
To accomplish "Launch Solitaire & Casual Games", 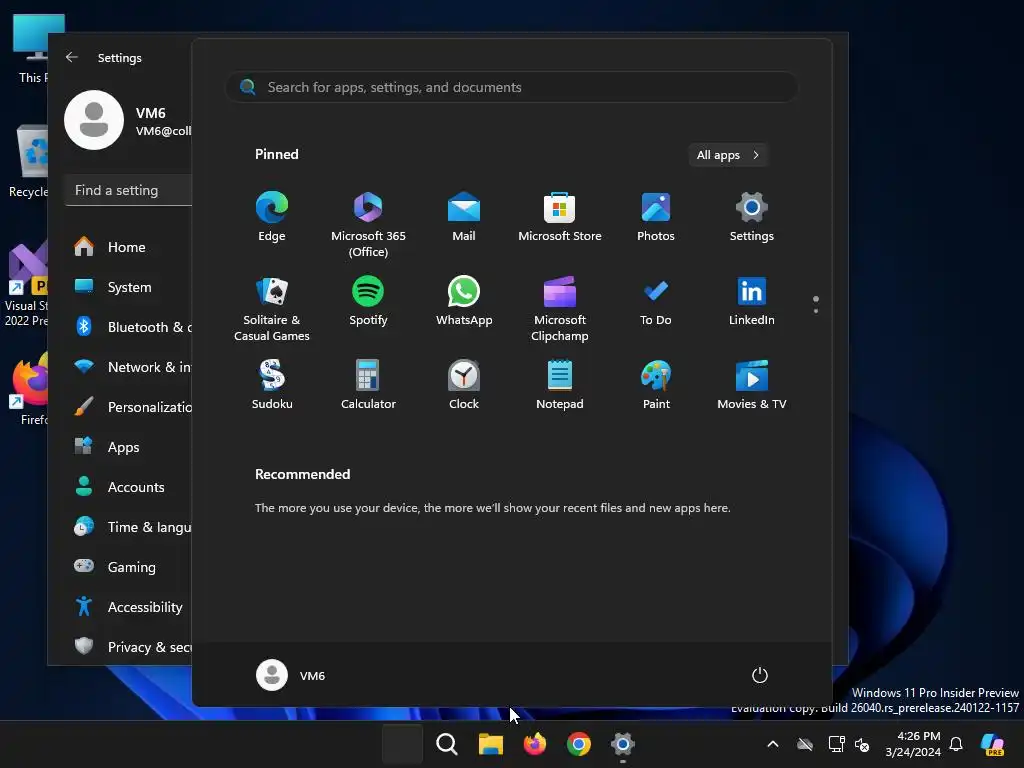I will click(272, 308).
